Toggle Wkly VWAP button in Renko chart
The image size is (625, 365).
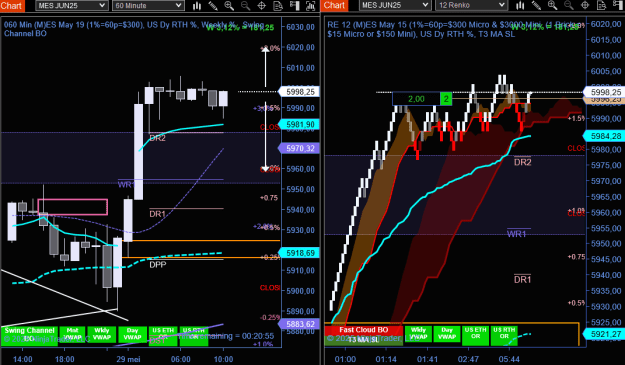[x=418, y=334]
